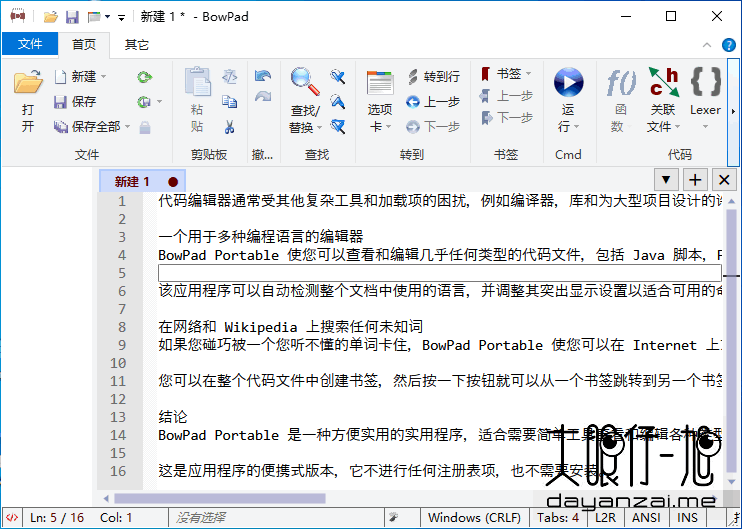Click the blue undo arrow icon
Viewport: 742px width, 529px height.
[x=263, y=76]
